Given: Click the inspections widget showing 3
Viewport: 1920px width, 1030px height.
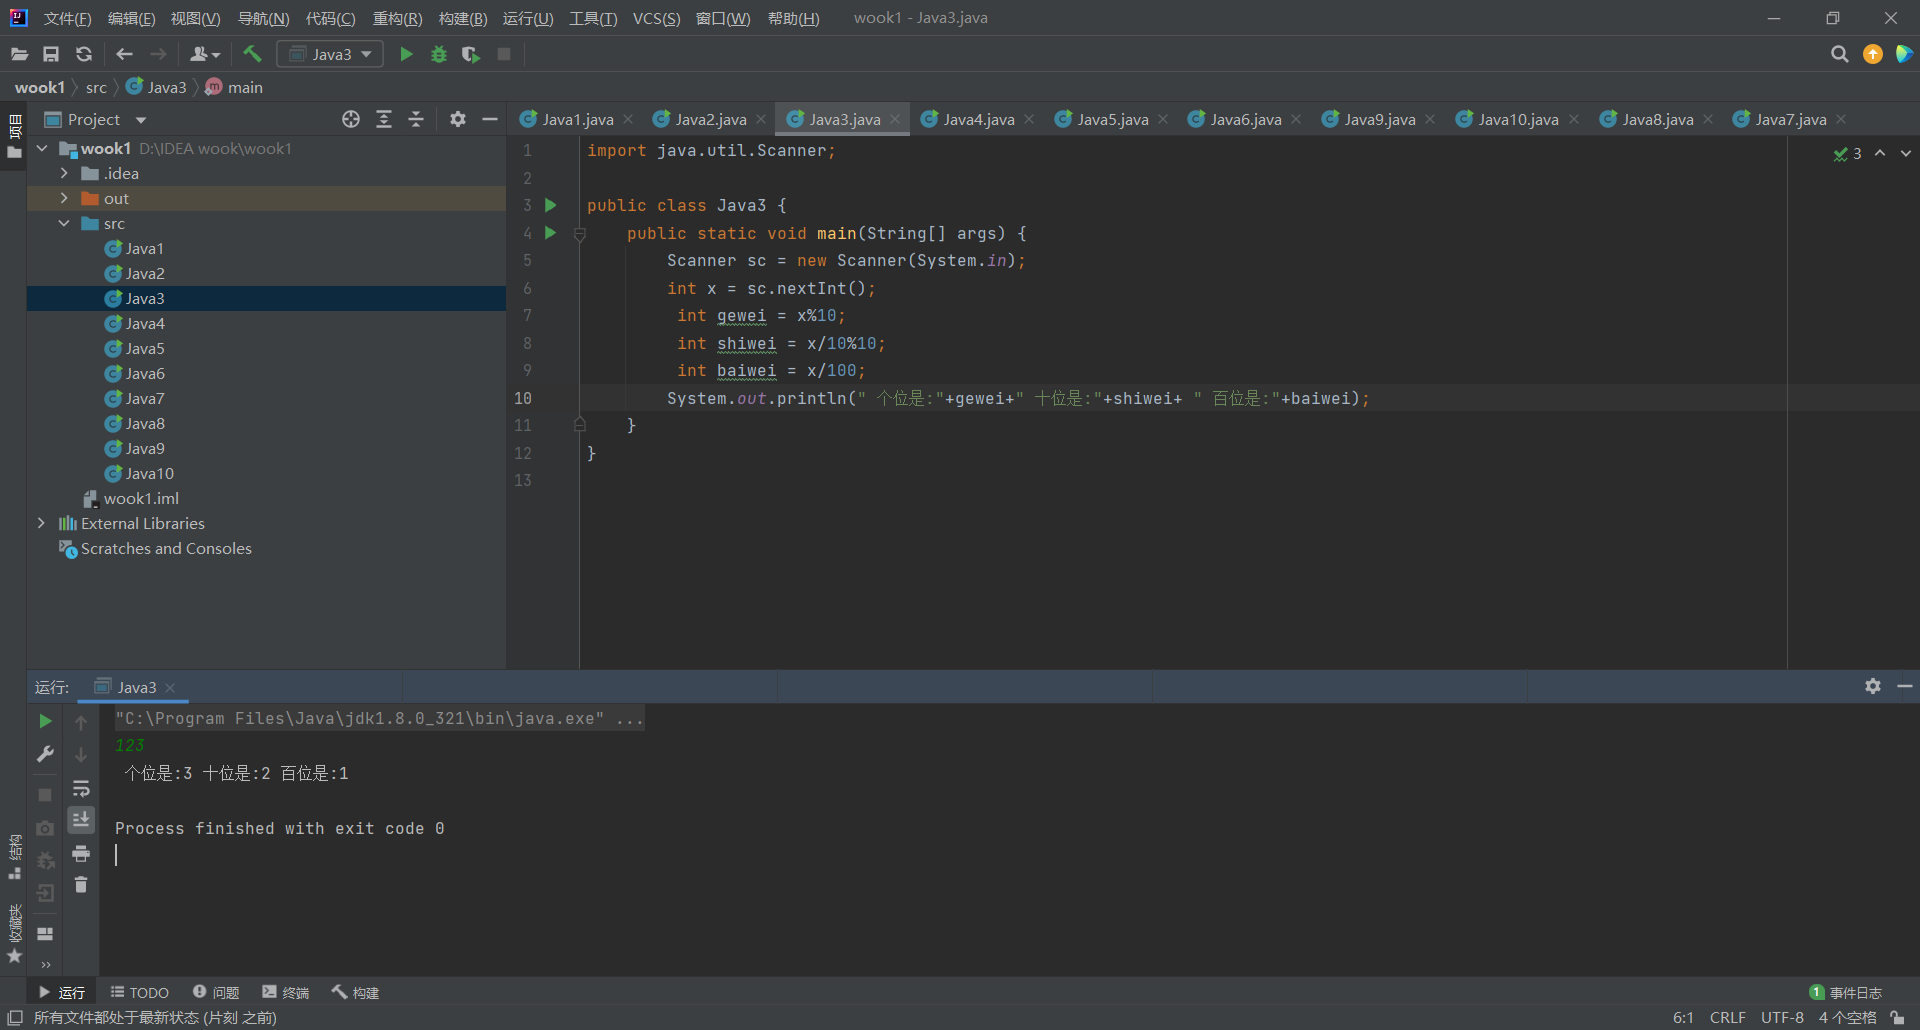Looking at the screenshot, I should (x=1847, y=153).
